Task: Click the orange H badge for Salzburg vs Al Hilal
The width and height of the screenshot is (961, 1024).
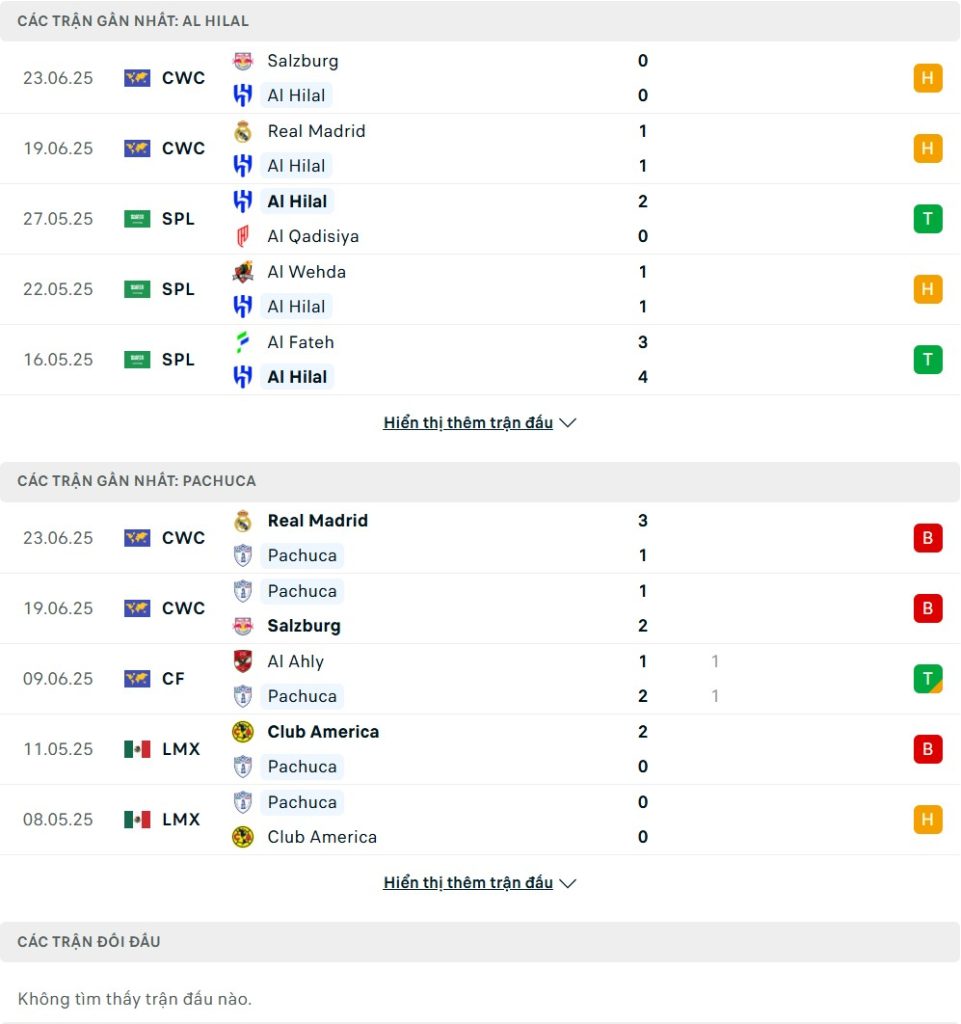Action: [928, 78]
